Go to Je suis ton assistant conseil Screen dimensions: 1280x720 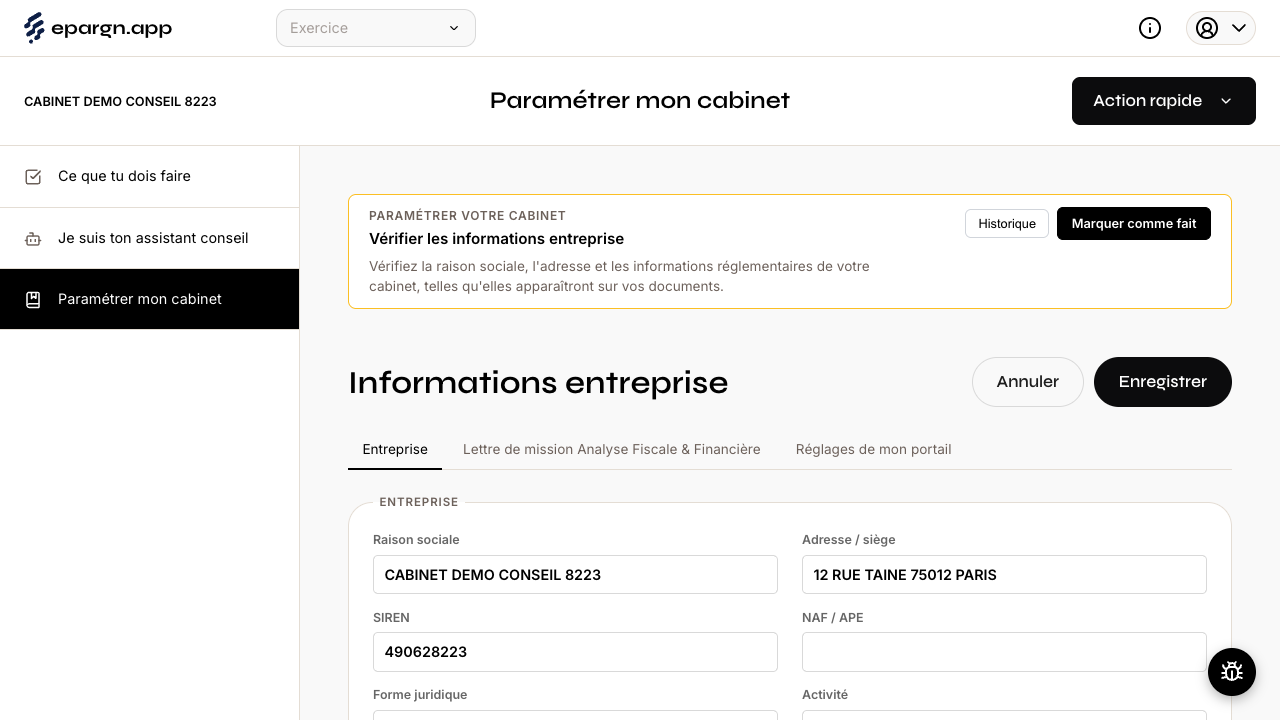150,238
